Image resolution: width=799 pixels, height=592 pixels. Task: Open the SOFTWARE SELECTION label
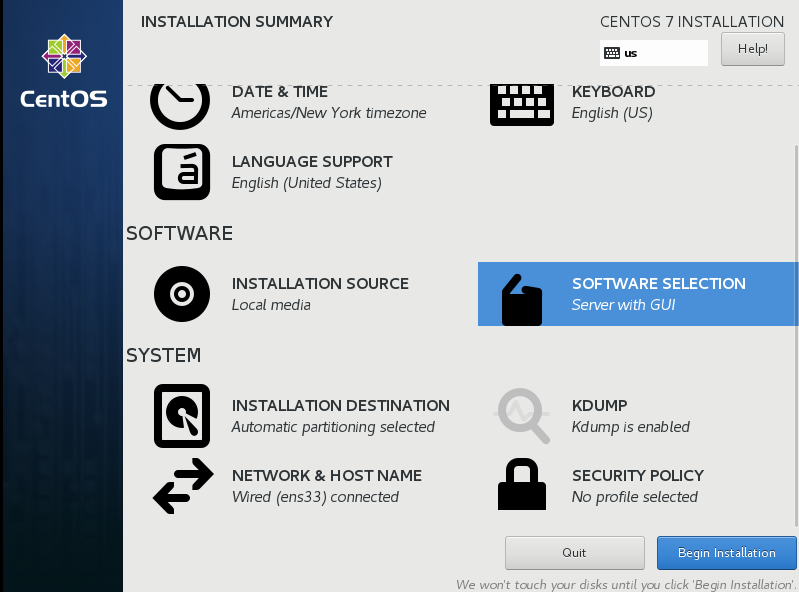click(x=659, y=283)
